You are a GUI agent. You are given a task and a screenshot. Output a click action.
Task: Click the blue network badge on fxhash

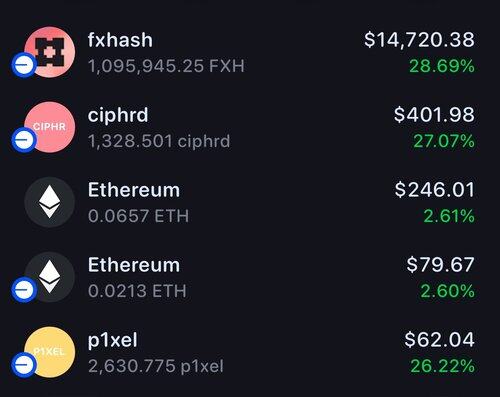(24, 65)
